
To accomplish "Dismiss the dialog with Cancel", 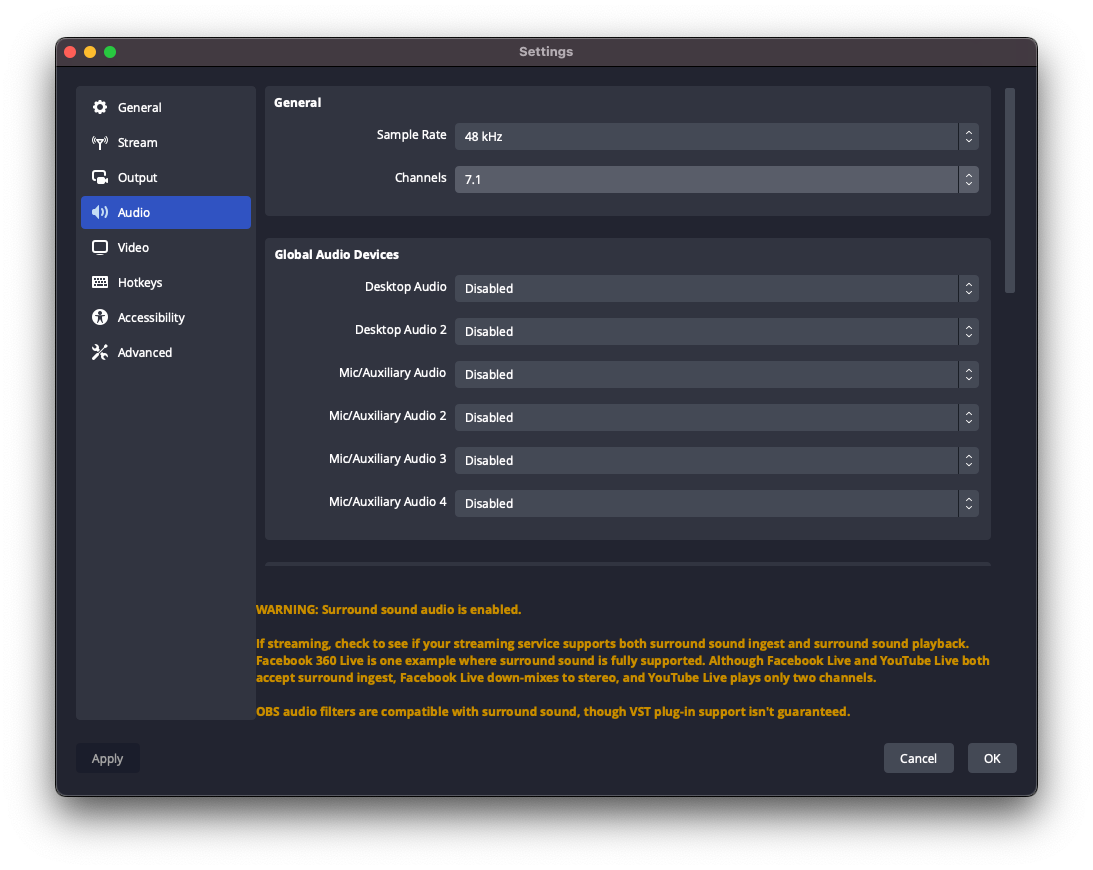I will [x=918, y=758].
